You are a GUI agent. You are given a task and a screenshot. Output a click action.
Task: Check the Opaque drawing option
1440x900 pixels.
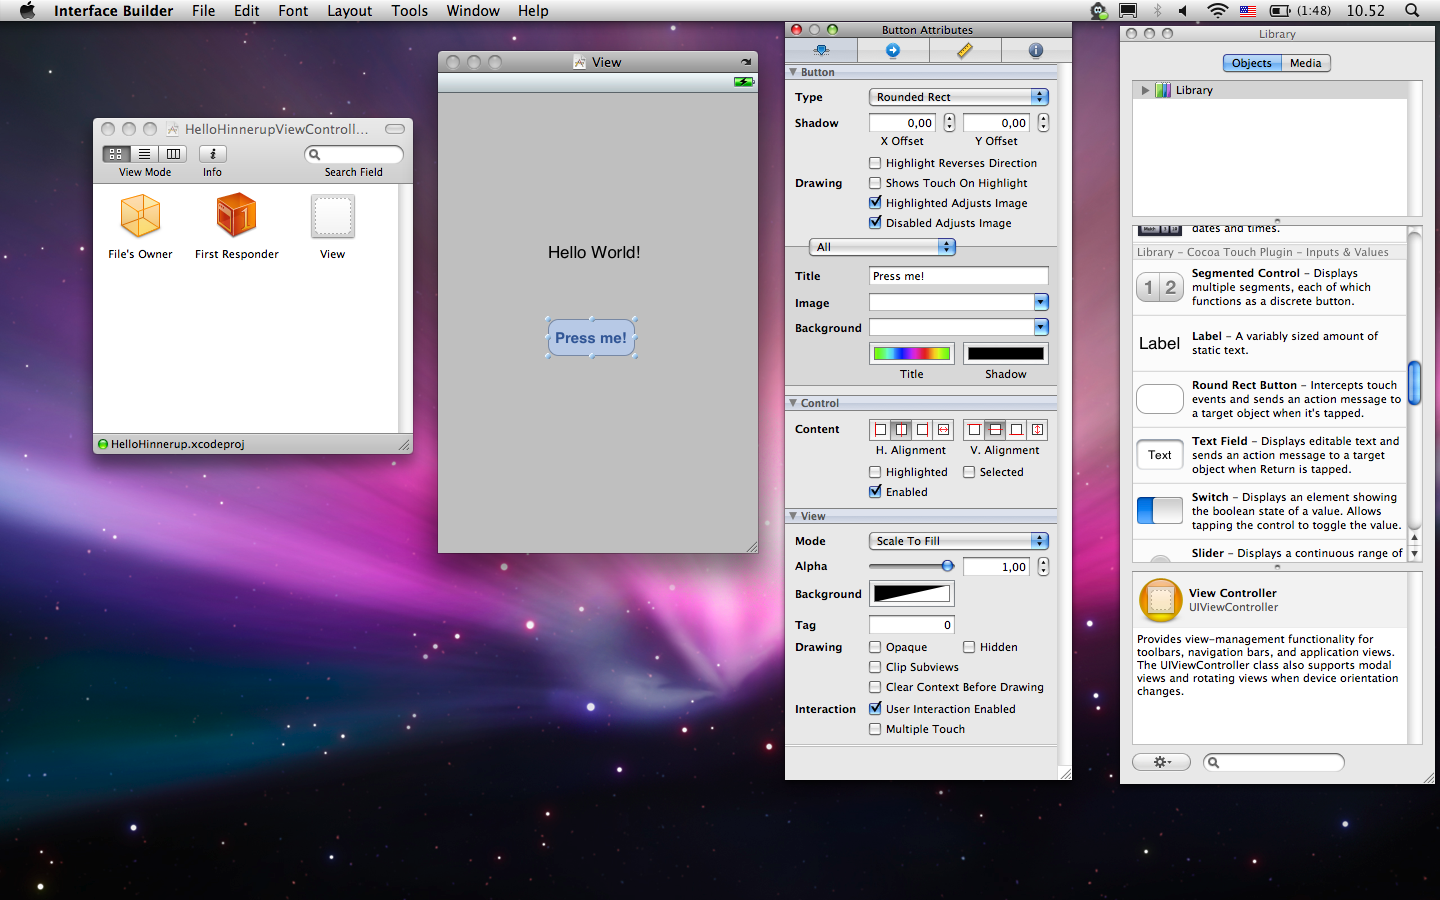click(x=875, y=647)
